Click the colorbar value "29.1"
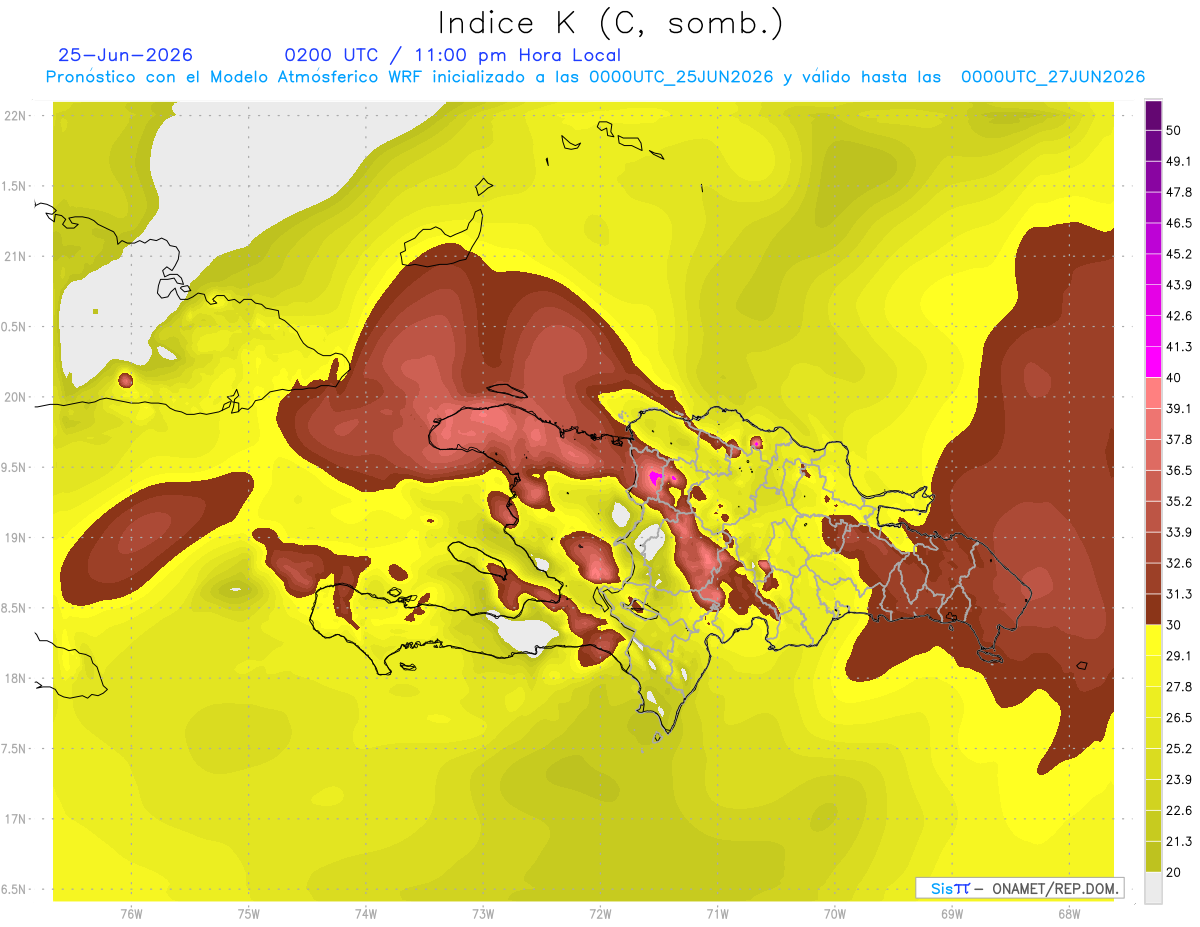The height and width of the screenshot is (927, 1200). [1178, 656]
